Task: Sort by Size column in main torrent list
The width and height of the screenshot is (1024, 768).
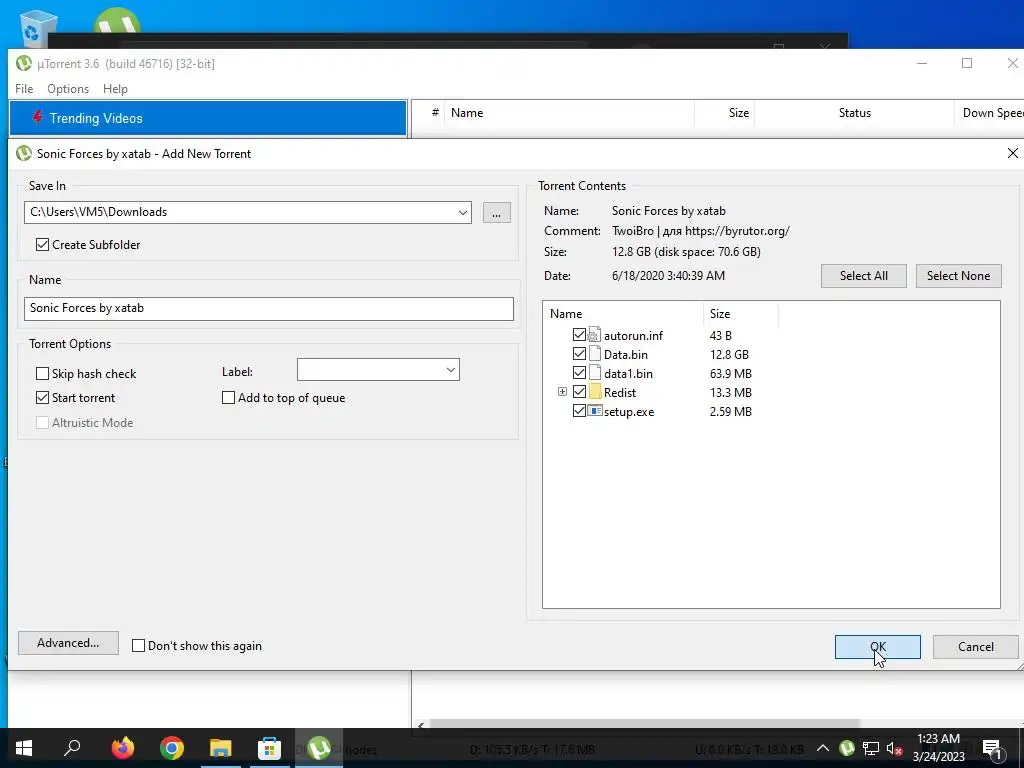Action: [x=724, y=113]
